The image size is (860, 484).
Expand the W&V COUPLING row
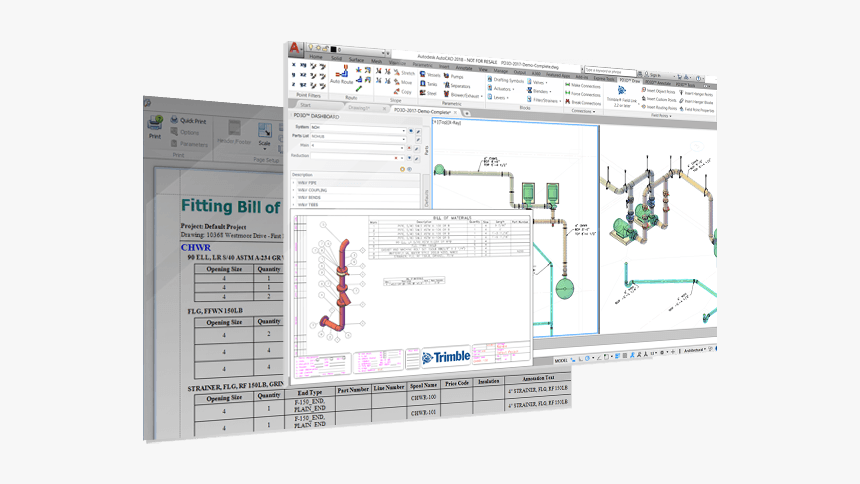[294, 190]
